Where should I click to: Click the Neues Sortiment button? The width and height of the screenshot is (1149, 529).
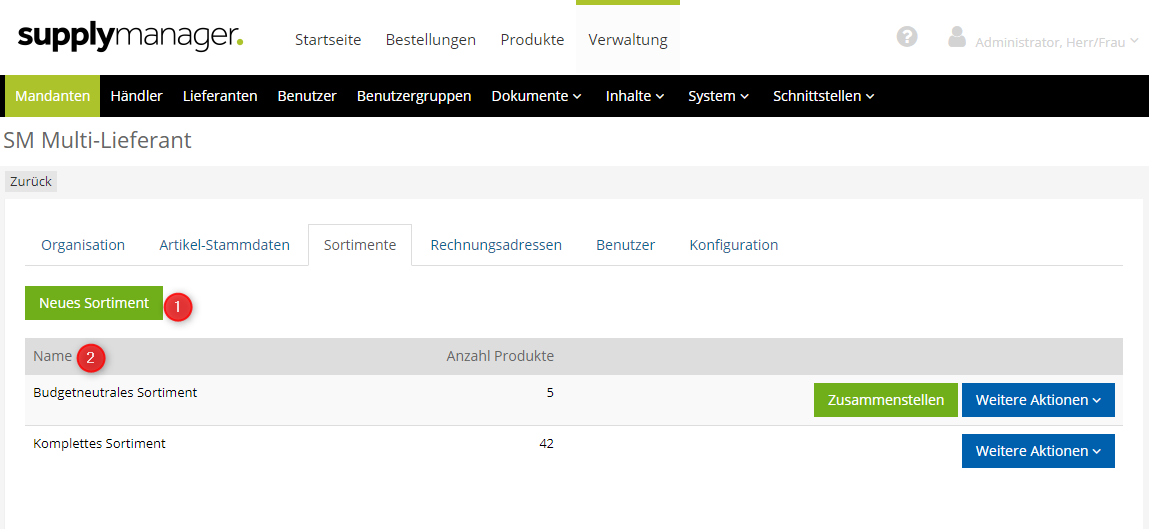coord(94,303)
